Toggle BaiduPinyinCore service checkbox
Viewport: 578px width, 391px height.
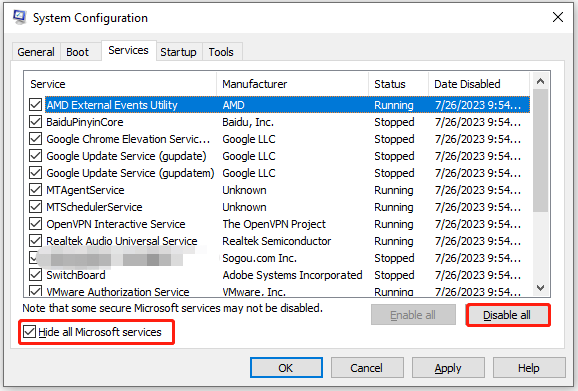(35, 122)
